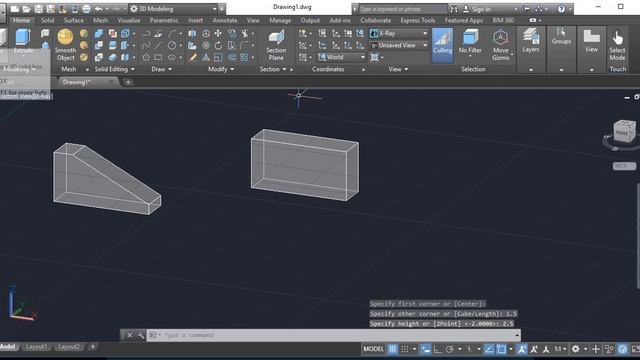Click the New drawing icon in quick access
The image size is (640, 360).
pyautogui.click(x=15, y=9)
